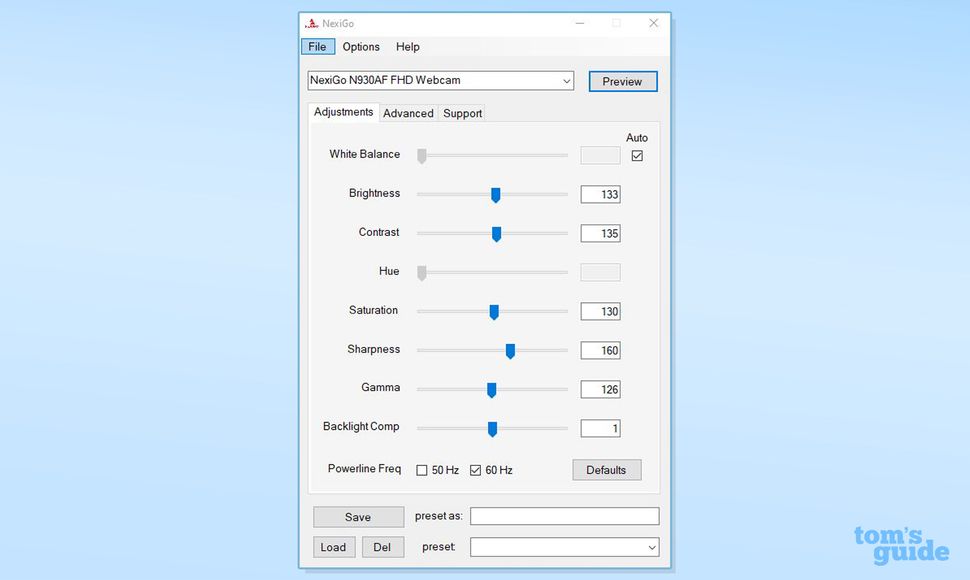
Task: Toggle the 60 Hz powerline checkbox
Action: point(475,471)
